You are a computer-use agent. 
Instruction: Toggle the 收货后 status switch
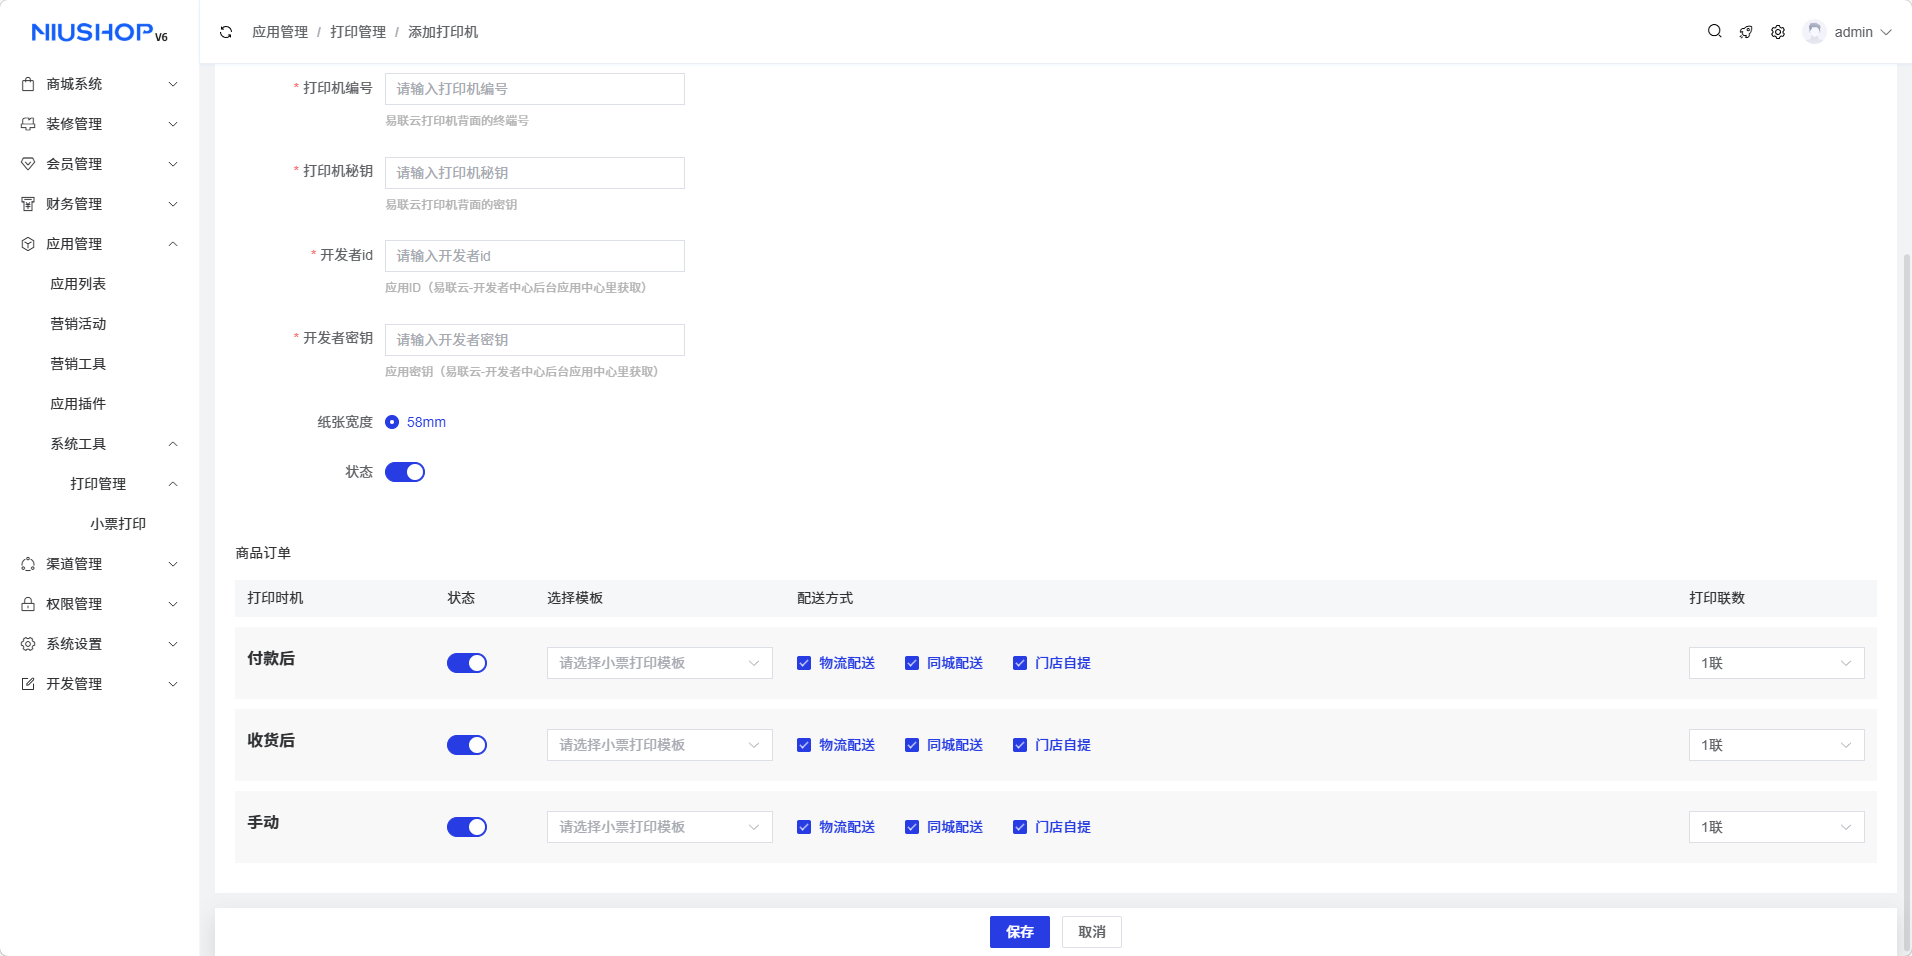467,745
